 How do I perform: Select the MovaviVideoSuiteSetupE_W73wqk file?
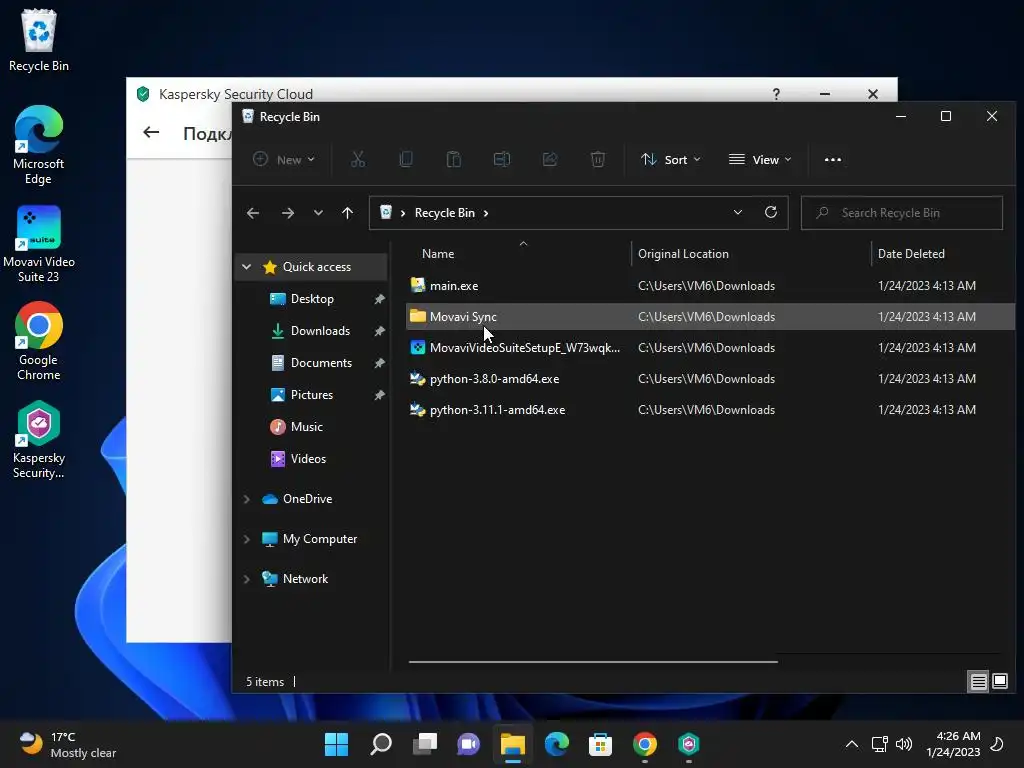711,348
